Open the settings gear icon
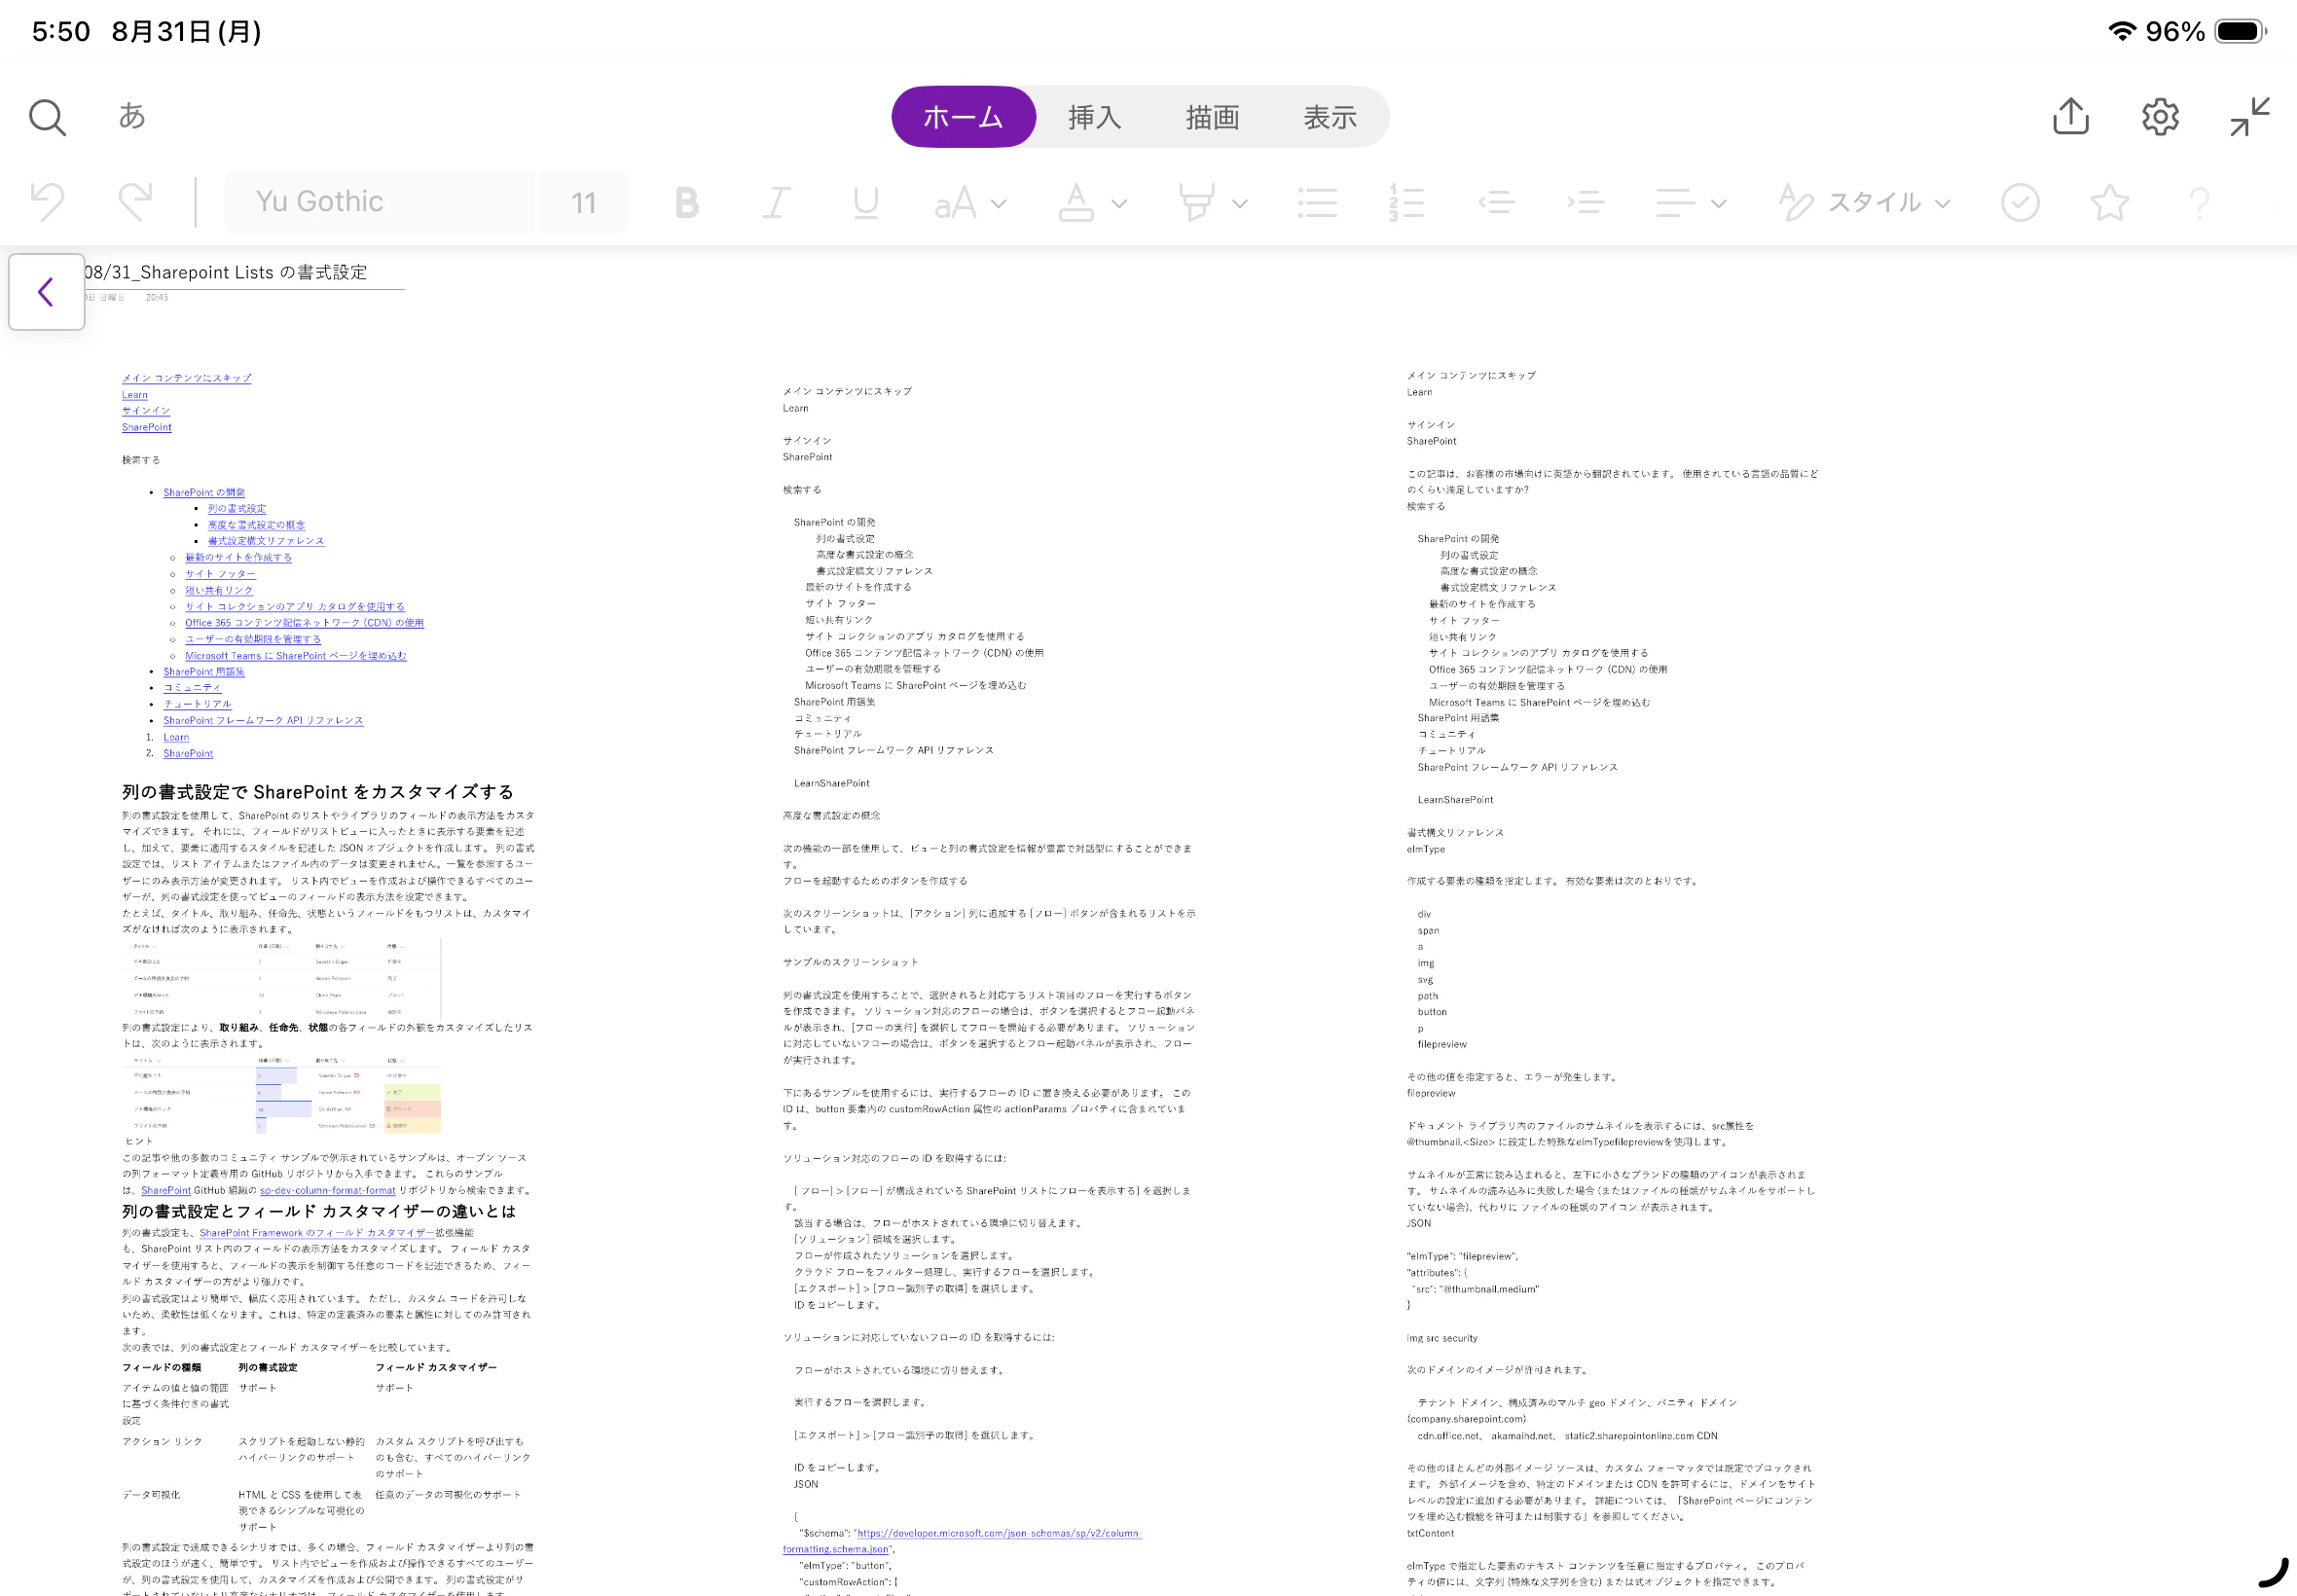Viewport: 2297px width, 1596px height. click(2160, 117)
